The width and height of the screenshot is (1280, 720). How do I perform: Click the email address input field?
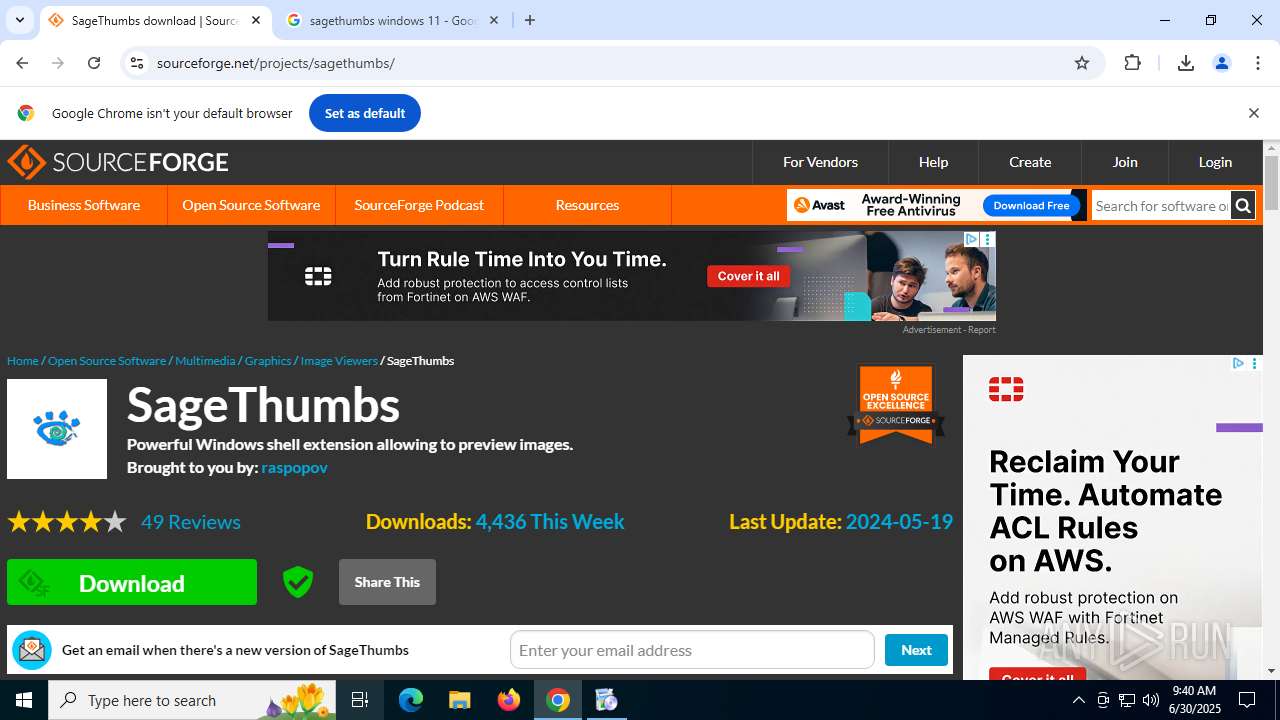pyautogui.click(x=692, y=650)
